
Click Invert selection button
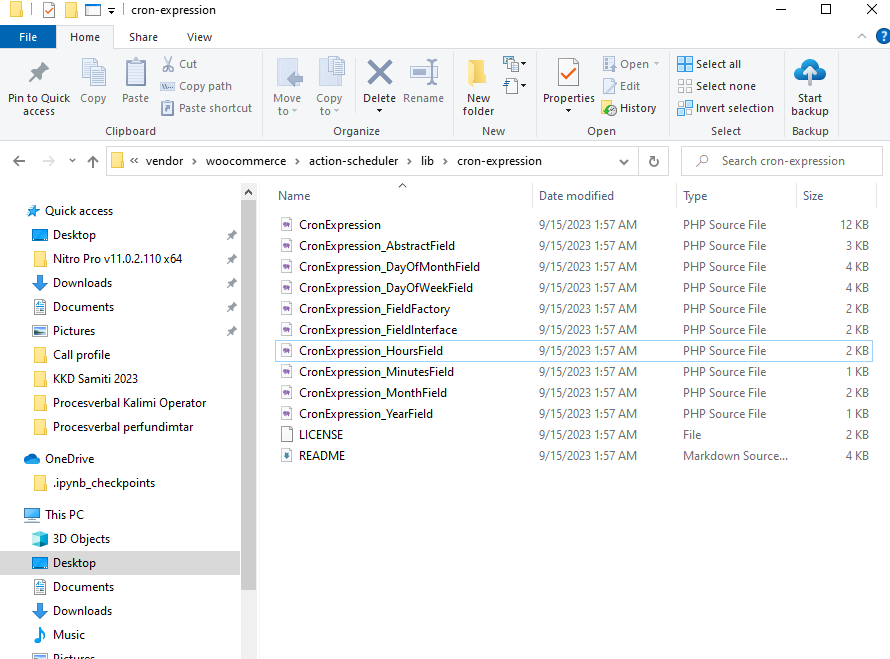pyautogui.click(x=725, y=108)
